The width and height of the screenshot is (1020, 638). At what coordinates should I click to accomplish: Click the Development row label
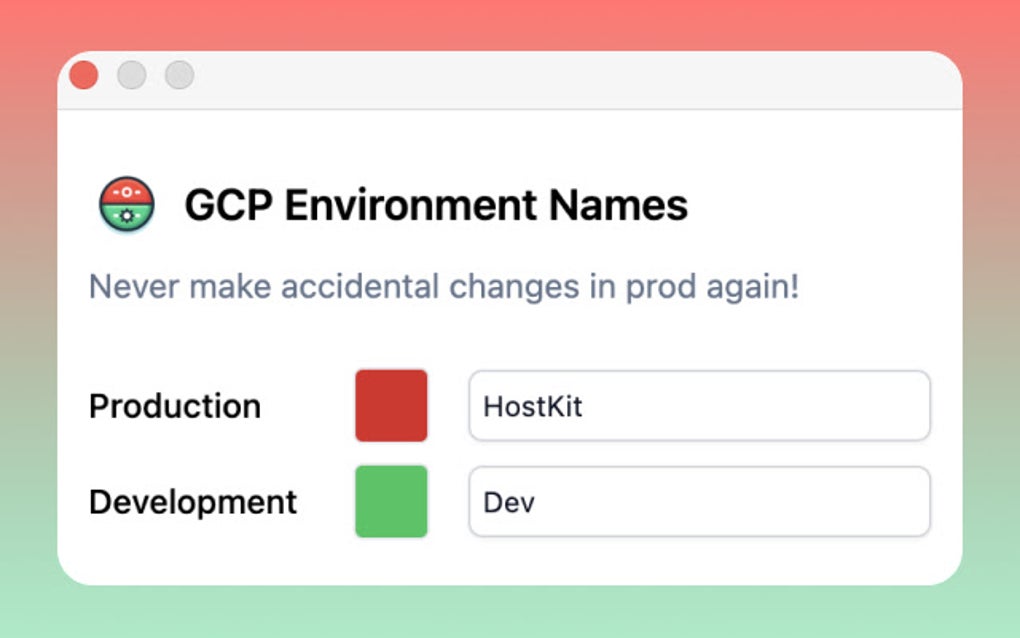coord(193,501)
